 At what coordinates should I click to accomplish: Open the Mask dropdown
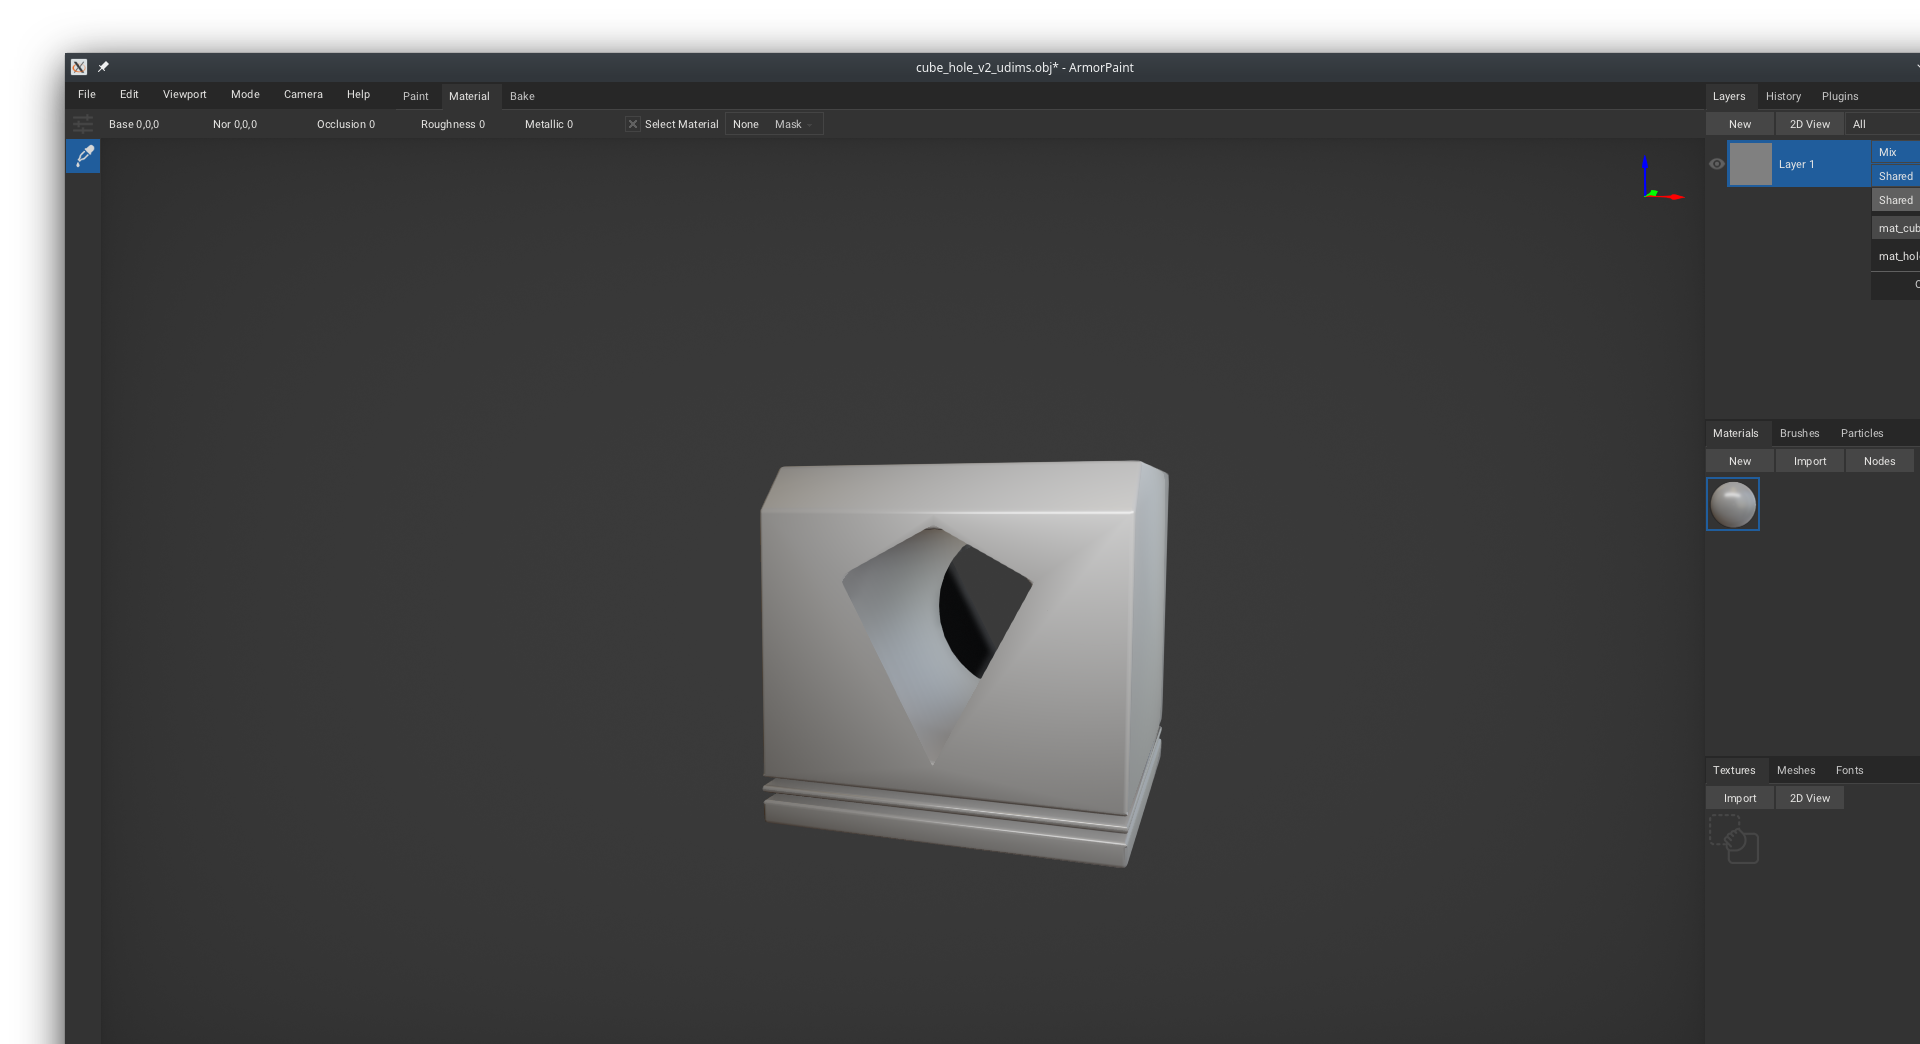tap(789, 124)
